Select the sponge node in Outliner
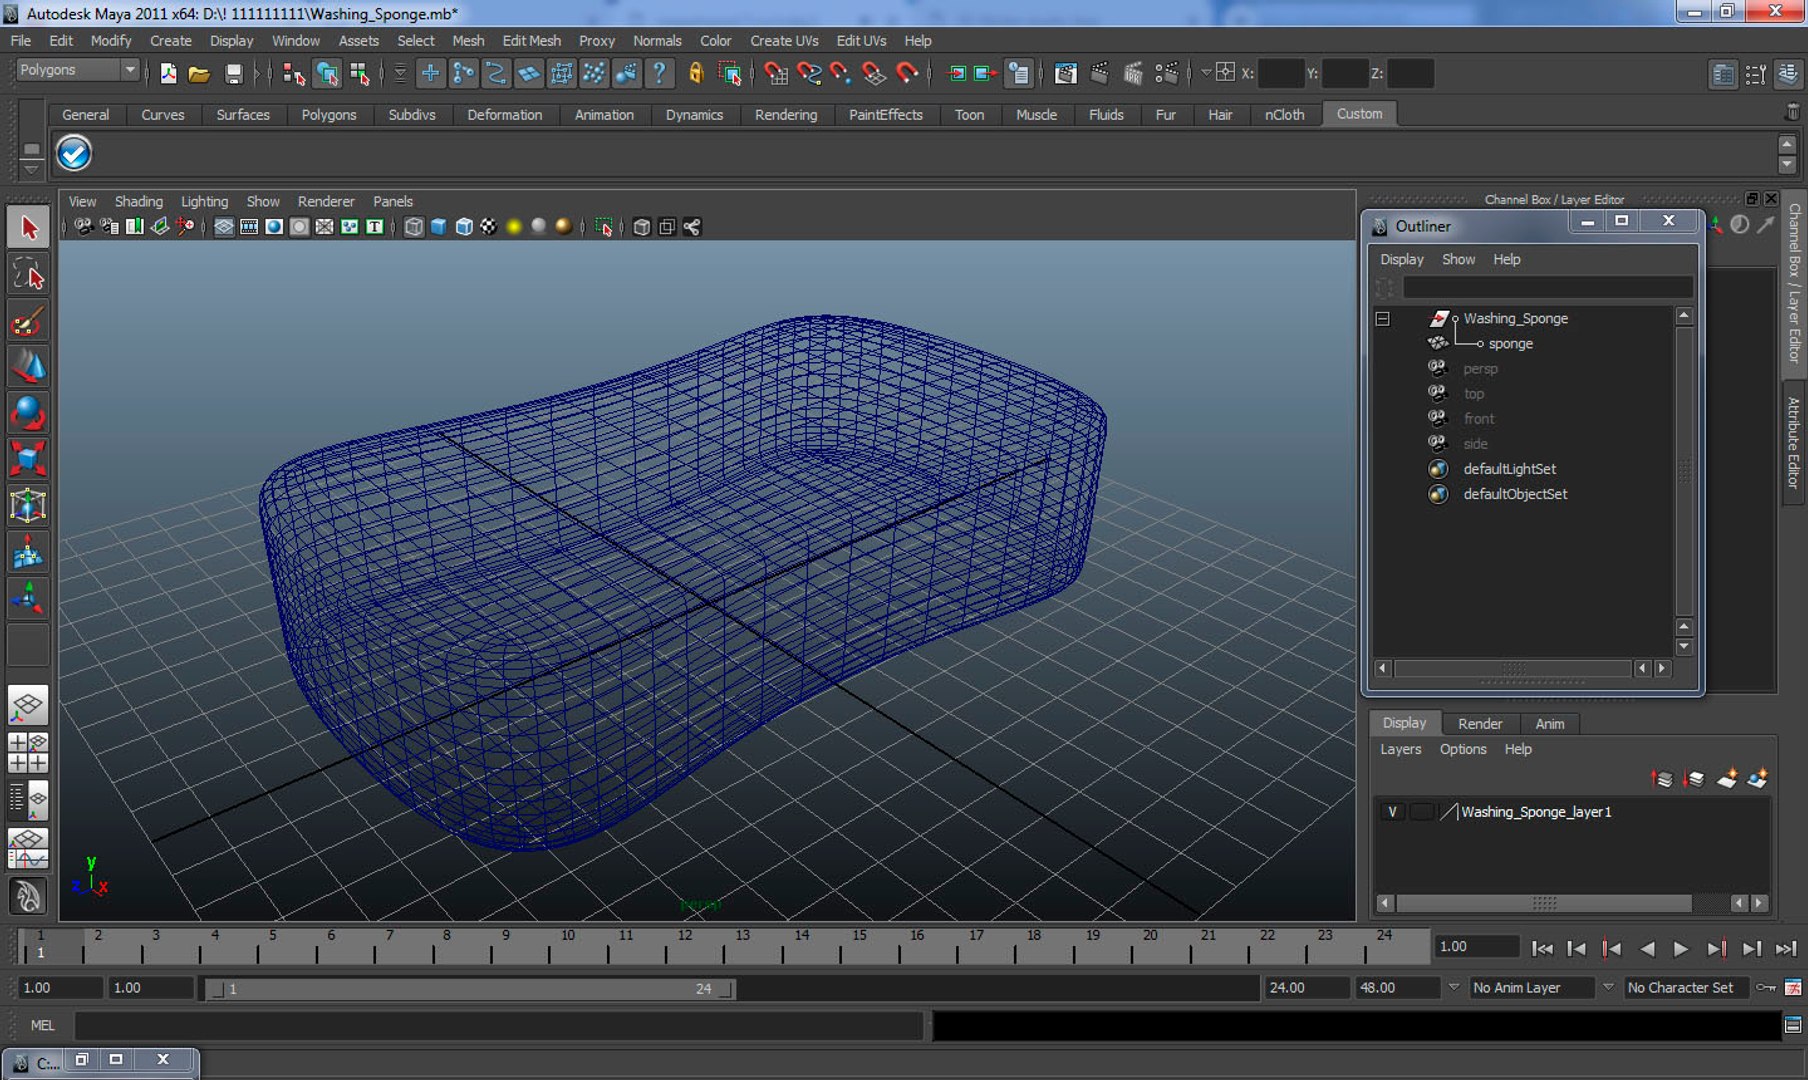This screenshot has height=1080, width=1808. (1510, 344)
